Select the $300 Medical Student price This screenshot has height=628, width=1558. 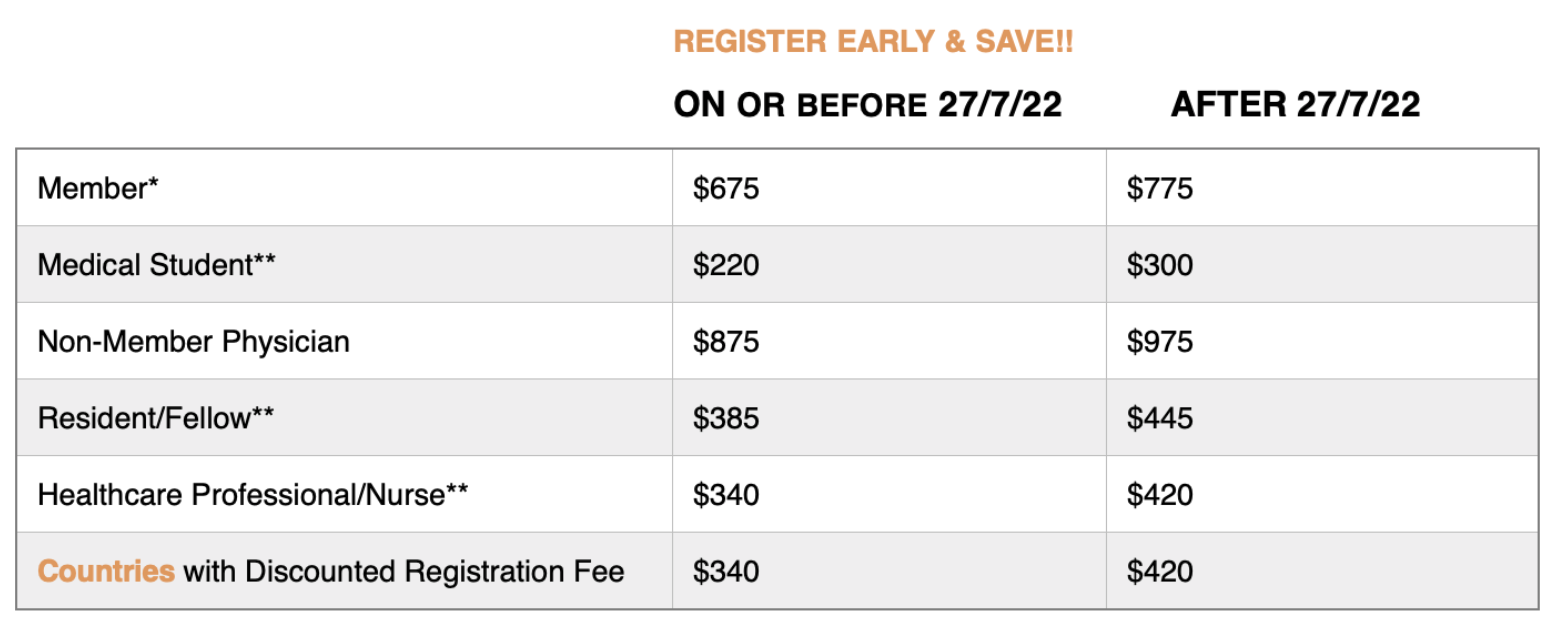1160,265
